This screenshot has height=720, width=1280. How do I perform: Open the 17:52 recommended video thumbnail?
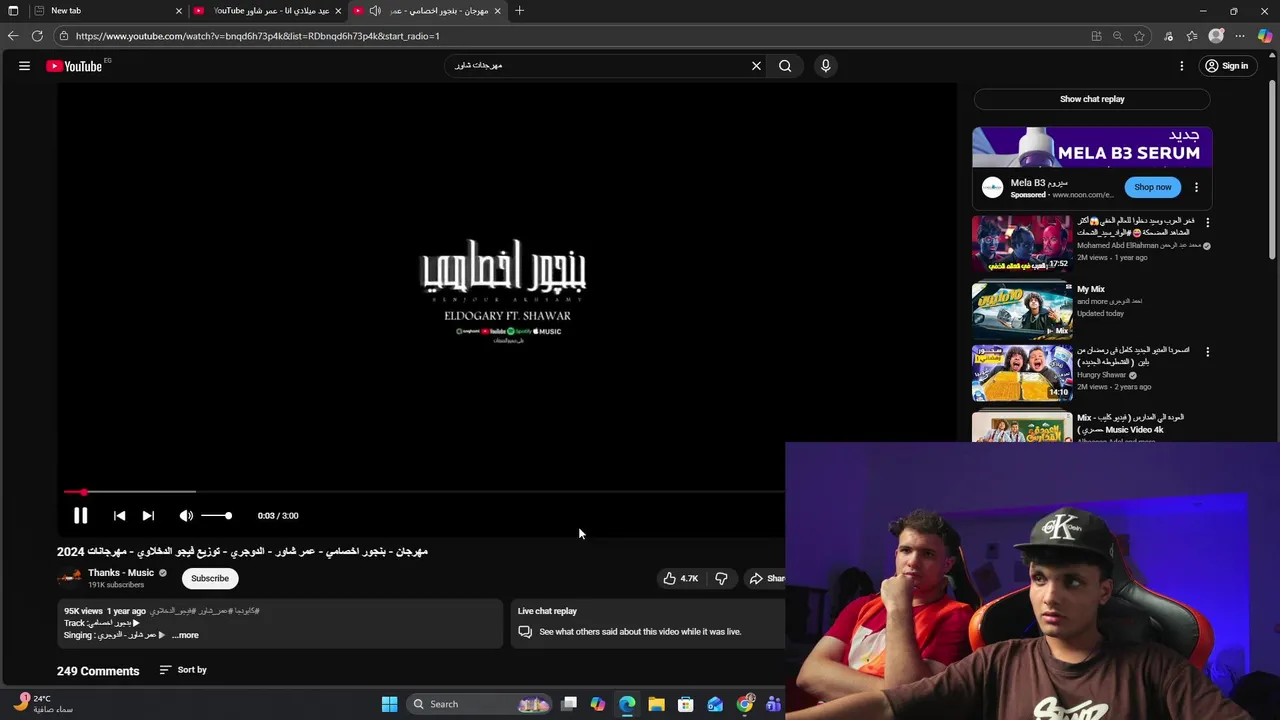(1022, 243)
